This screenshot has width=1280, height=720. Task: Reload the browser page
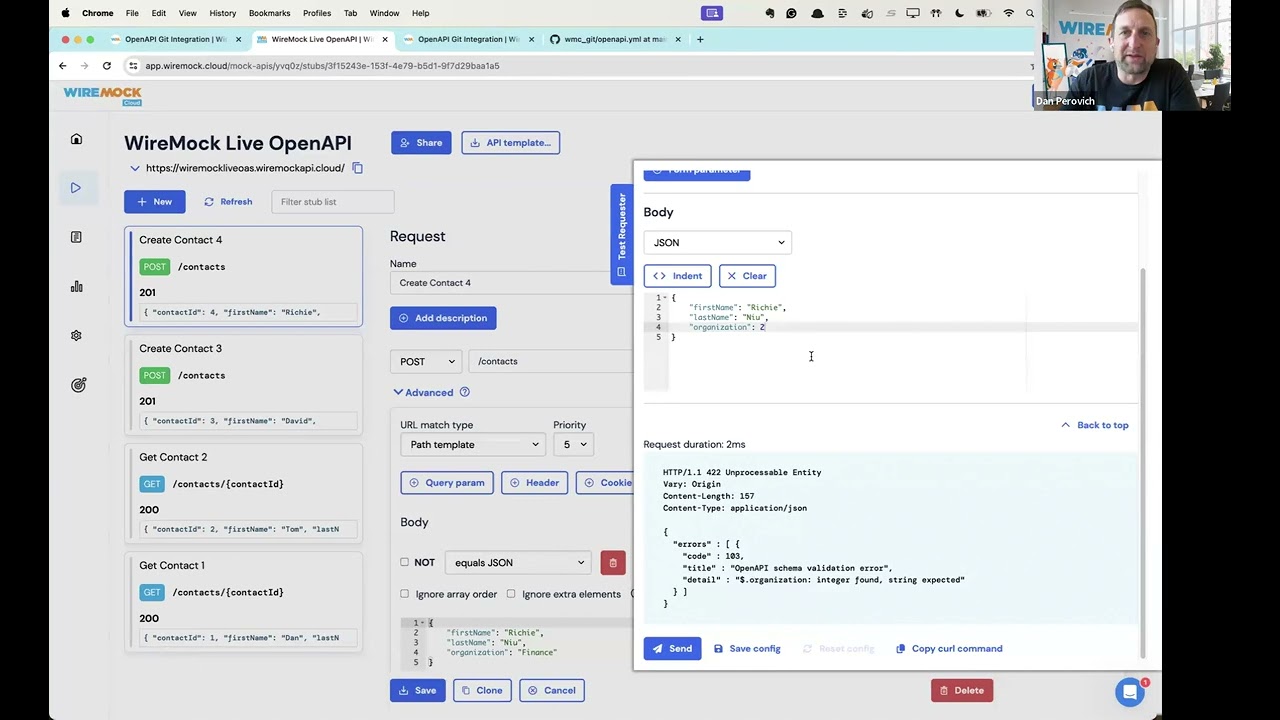click(107, 66)
